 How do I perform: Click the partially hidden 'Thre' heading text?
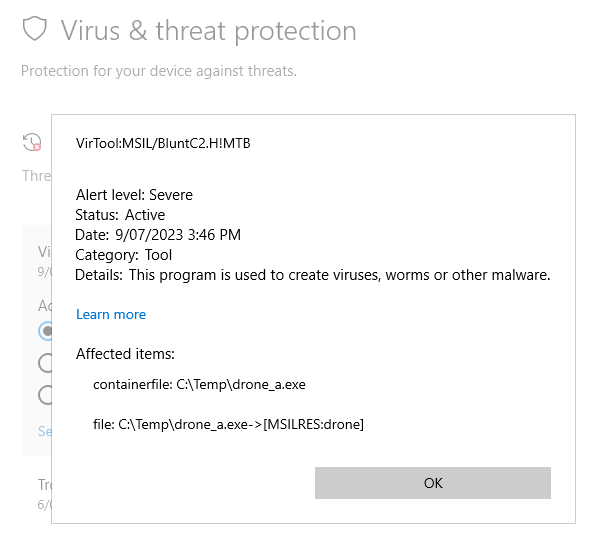pos(37,176)
